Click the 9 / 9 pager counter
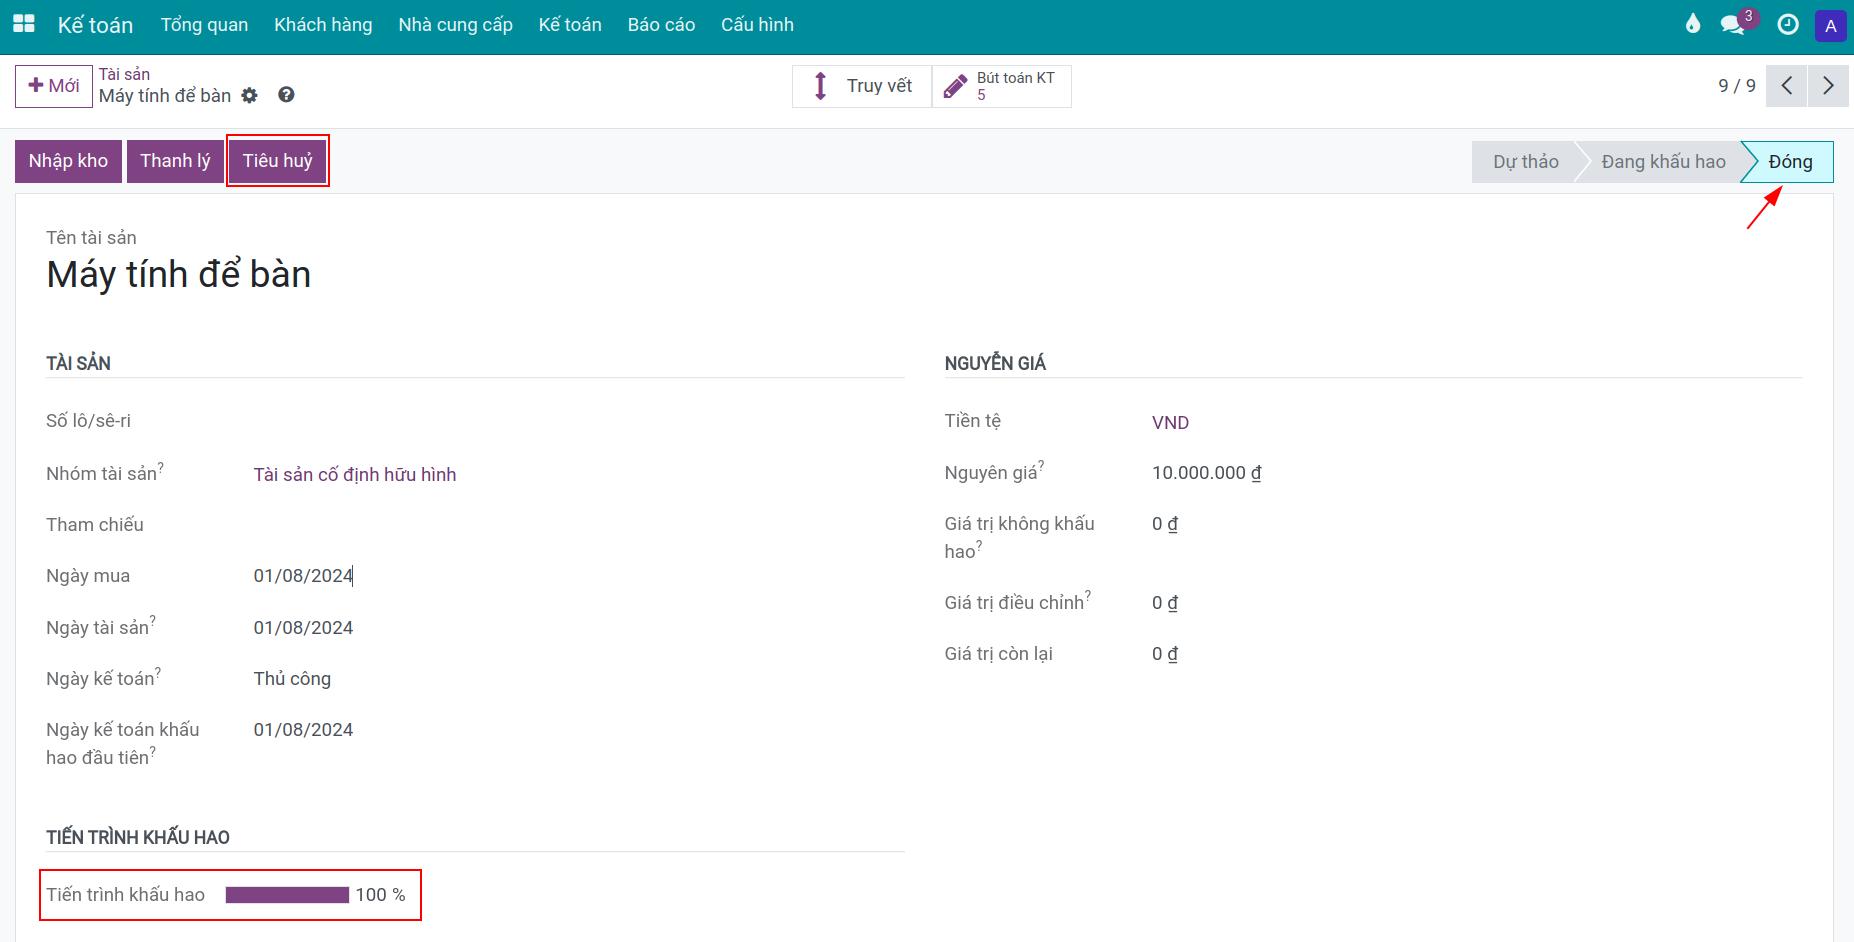The image size is (1854, 942). point(1737,86)
